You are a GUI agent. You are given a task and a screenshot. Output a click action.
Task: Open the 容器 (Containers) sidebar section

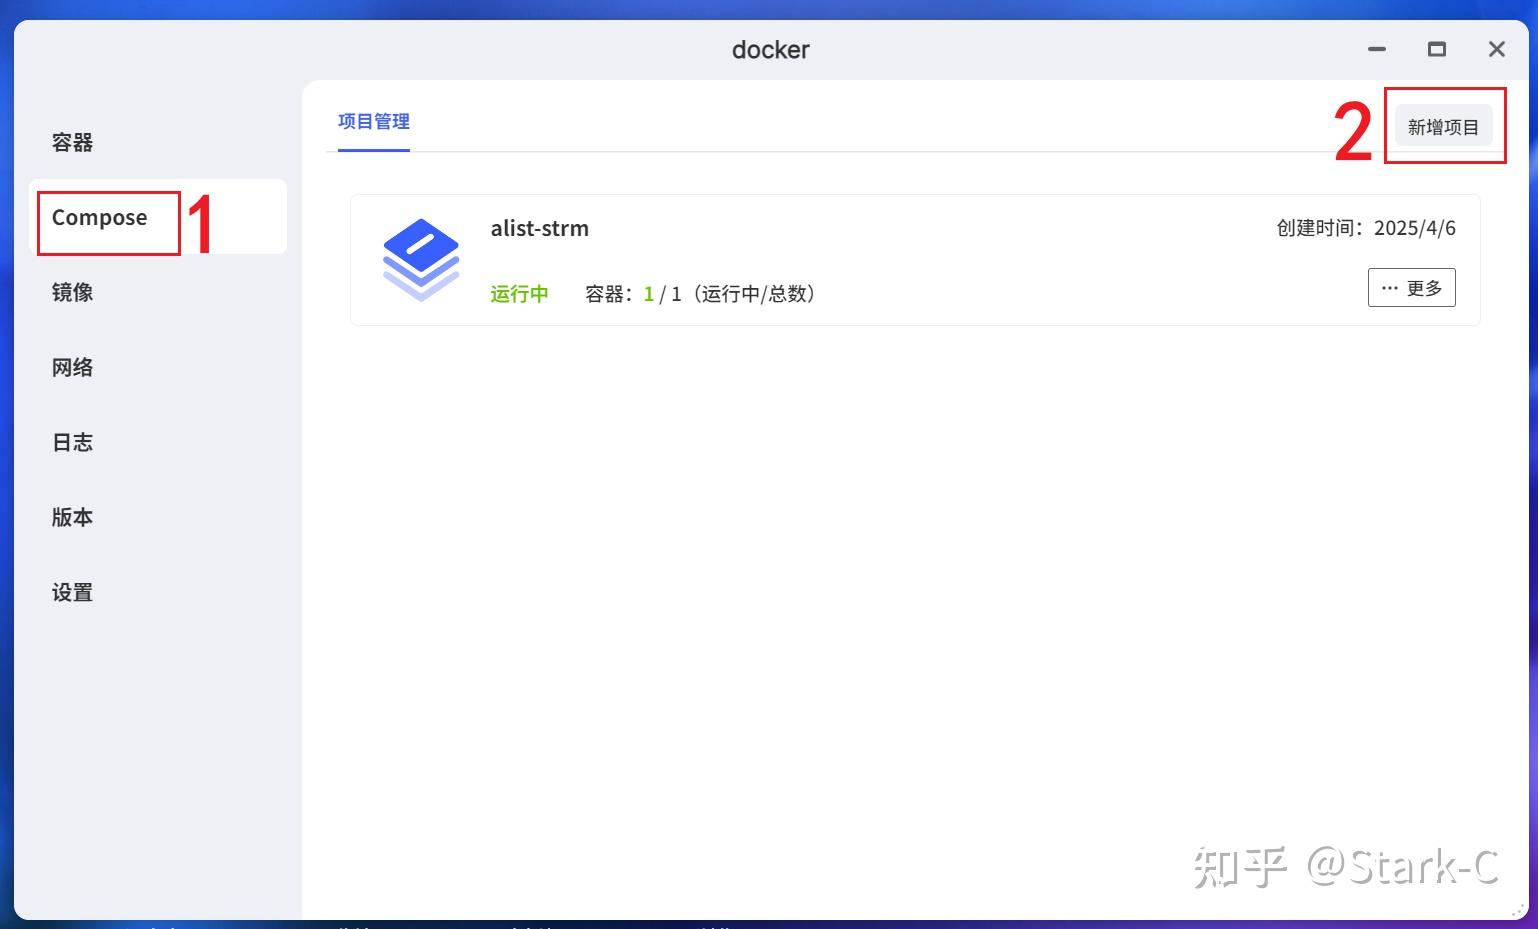point(72,142)
